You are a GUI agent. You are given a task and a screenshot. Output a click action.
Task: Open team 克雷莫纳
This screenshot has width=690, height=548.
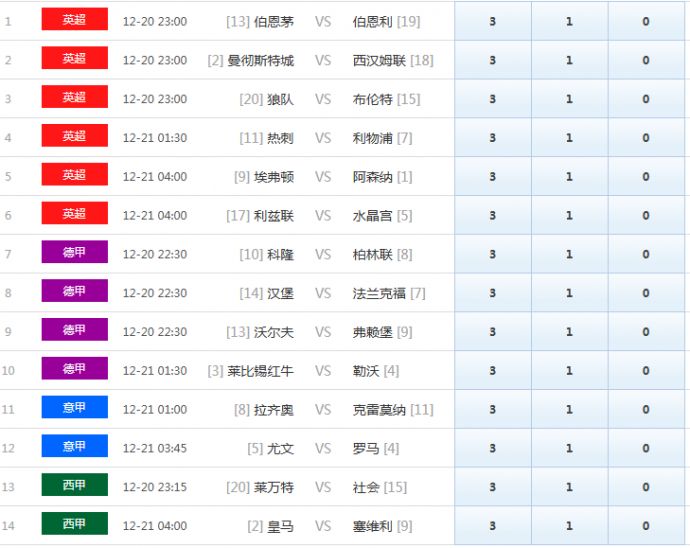[x=379, y=409]
